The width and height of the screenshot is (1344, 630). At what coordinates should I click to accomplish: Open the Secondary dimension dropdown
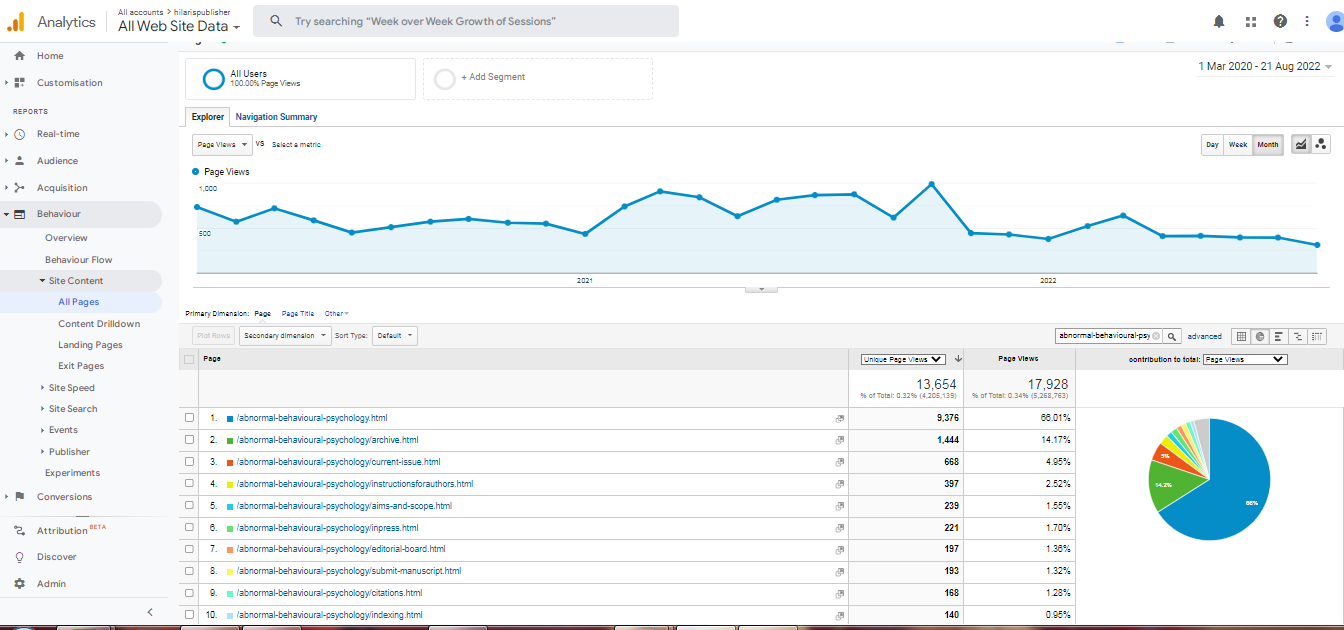tap(286, 336)
